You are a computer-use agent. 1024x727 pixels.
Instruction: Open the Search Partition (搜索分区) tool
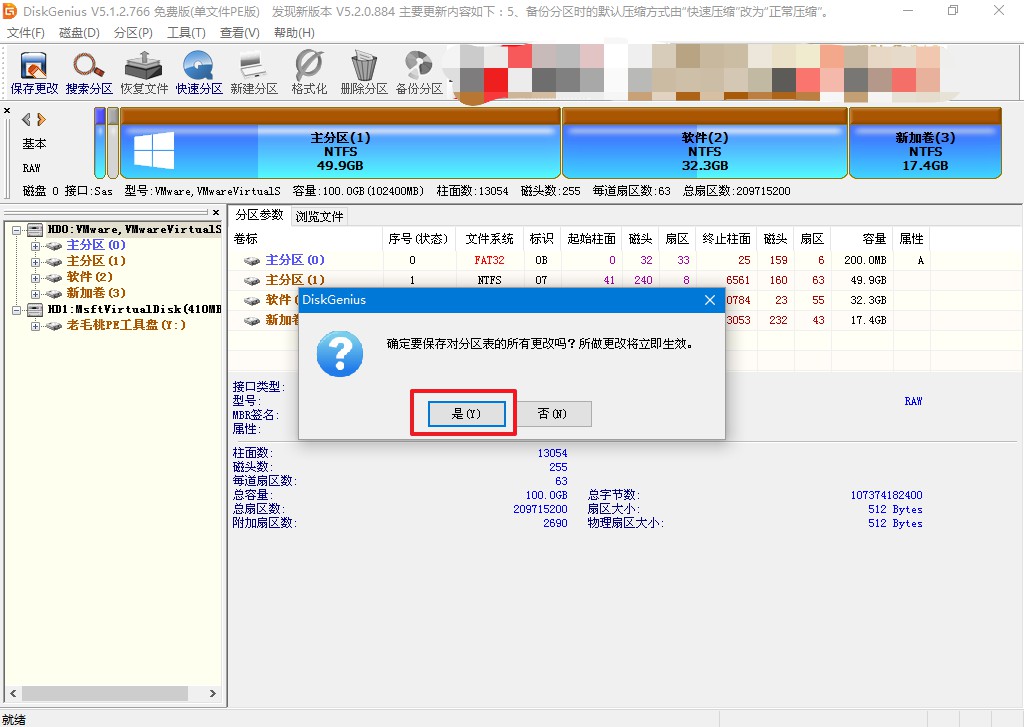click(89, 73)
